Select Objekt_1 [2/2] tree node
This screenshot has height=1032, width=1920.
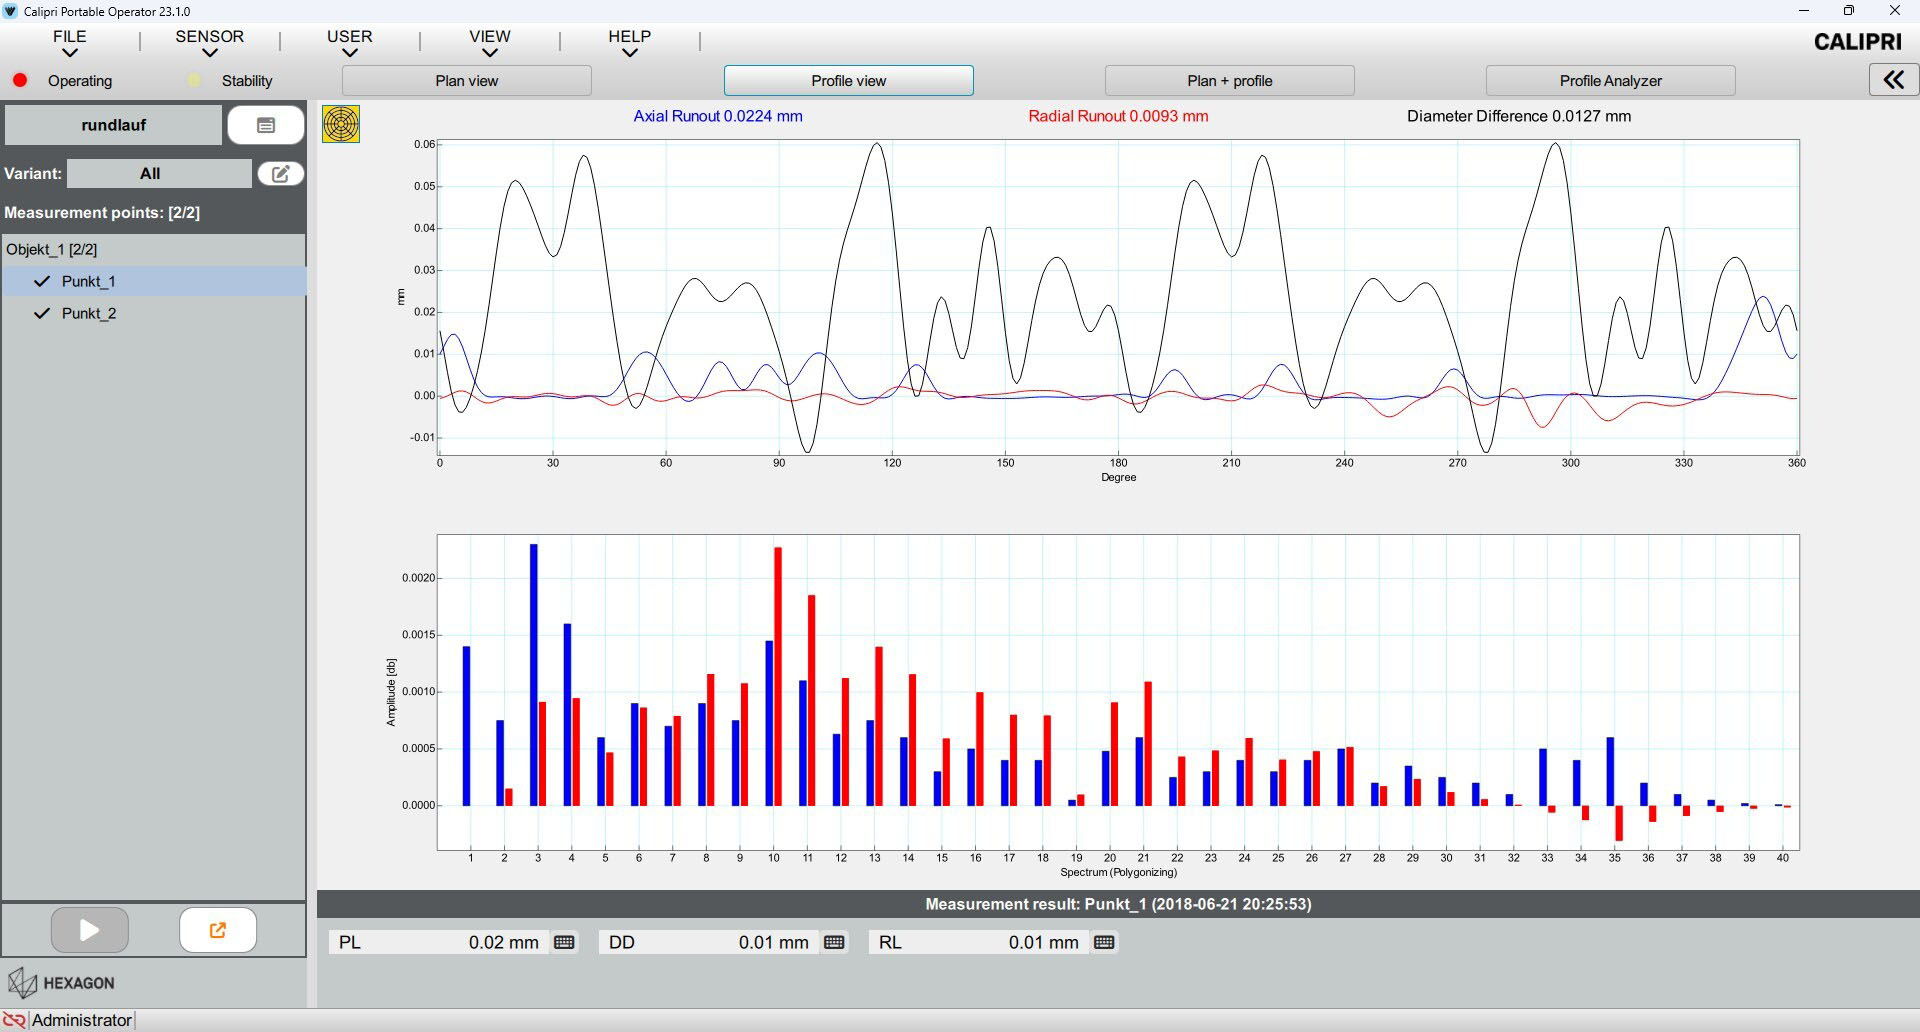pos(154,249)
